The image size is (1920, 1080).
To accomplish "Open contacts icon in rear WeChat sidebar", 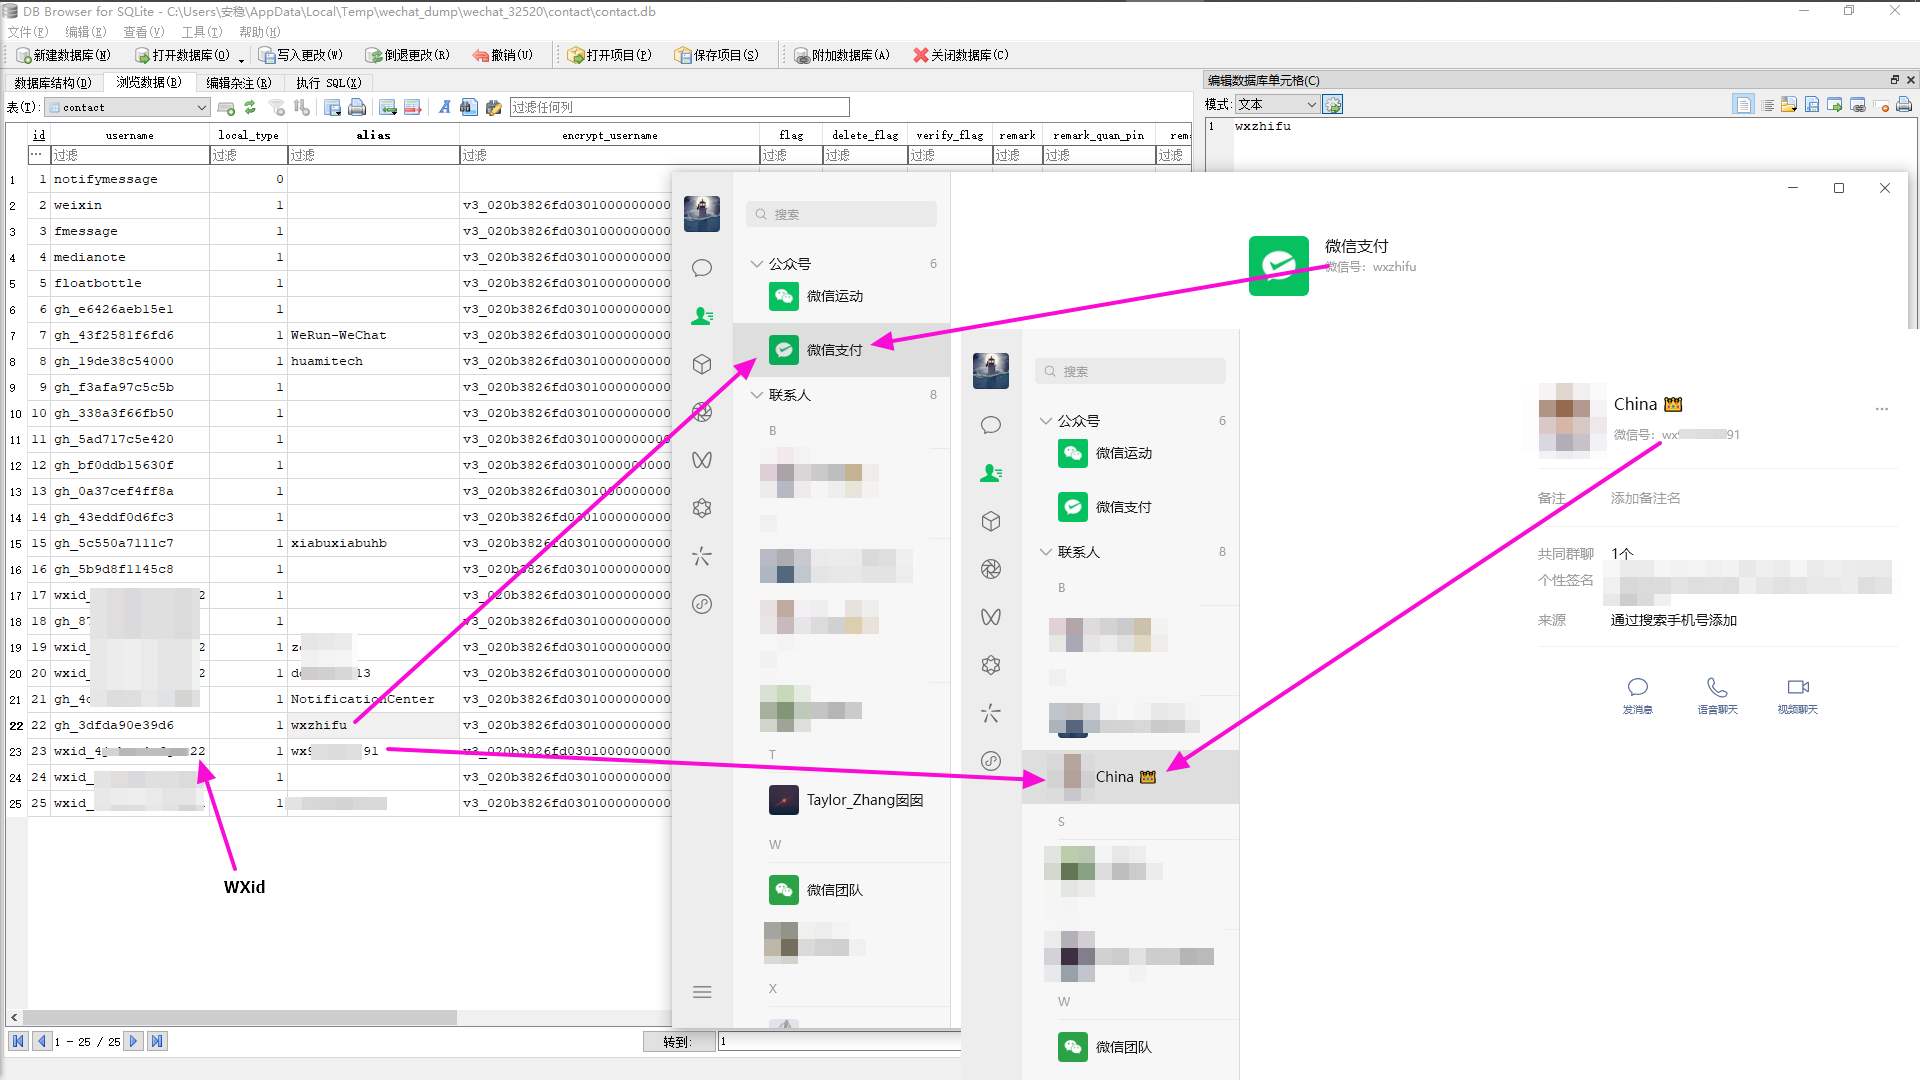I will pyautogui.click(x=702, y=316).
